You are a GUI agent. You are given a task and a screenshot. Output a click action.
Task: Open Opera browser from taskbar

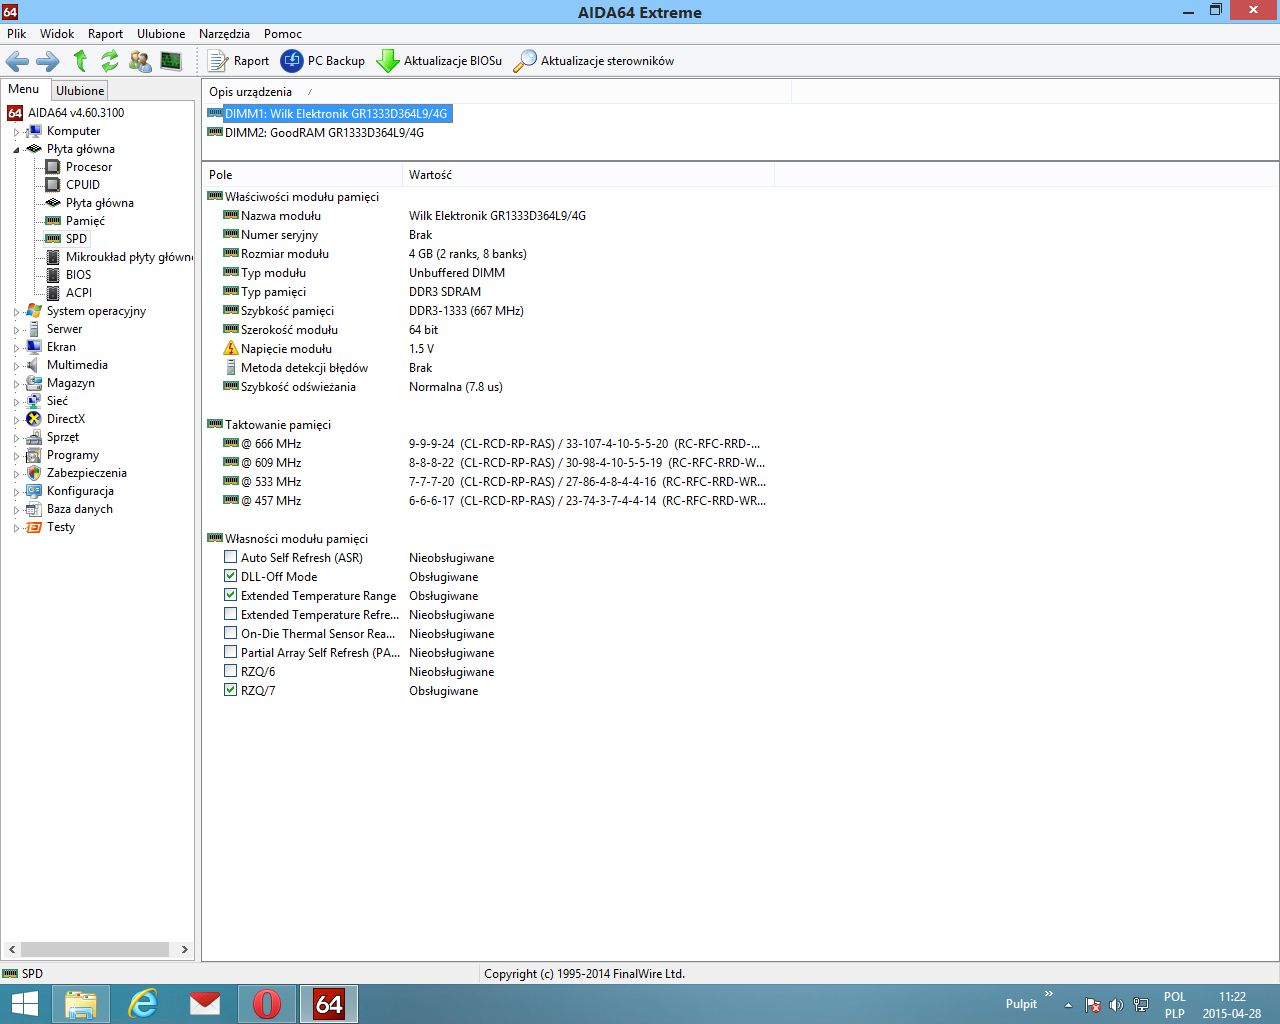(267, 1004)
